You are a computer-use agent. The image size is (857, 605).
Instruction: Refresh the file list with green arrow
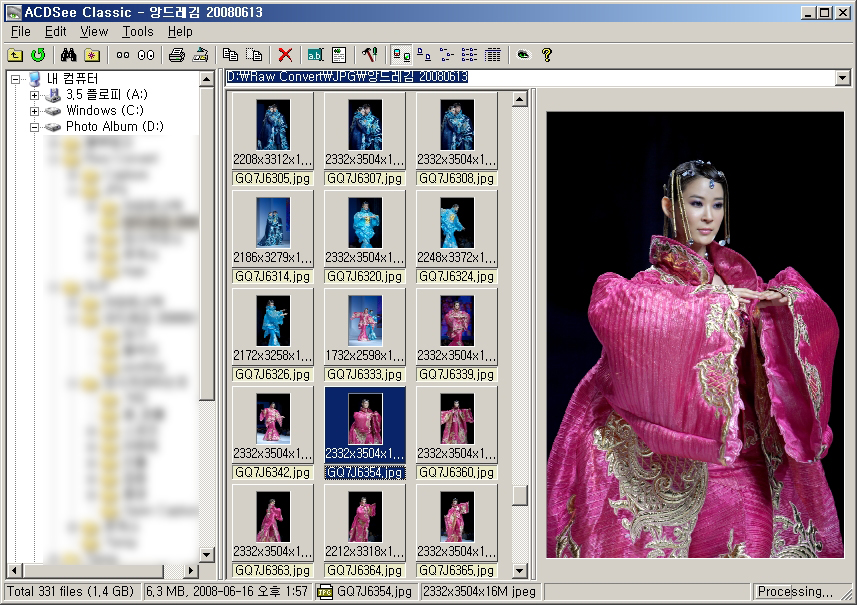[38, 55]
